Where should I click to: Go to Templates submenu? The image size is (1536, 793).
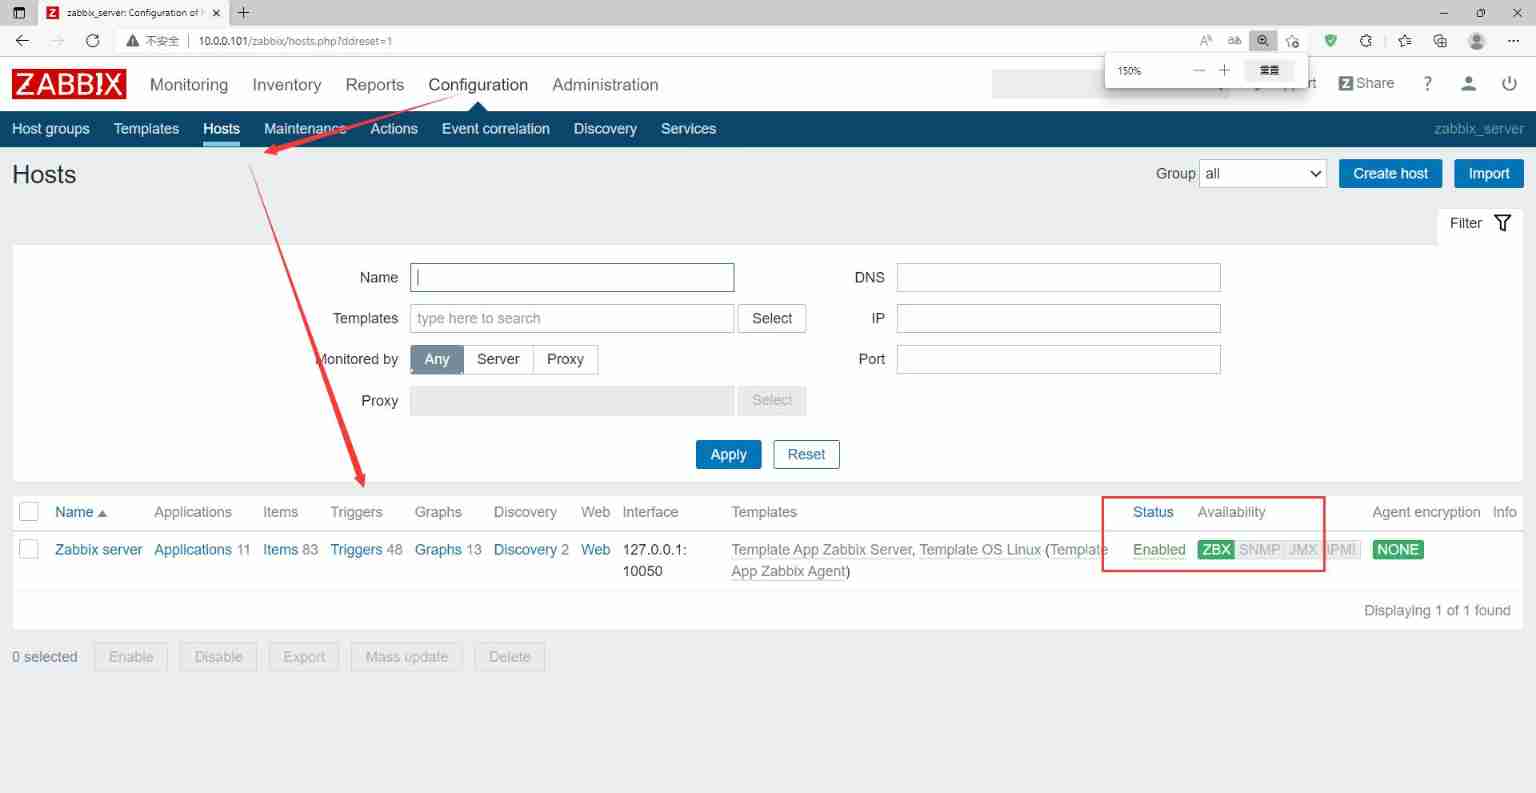coord(146,129)
